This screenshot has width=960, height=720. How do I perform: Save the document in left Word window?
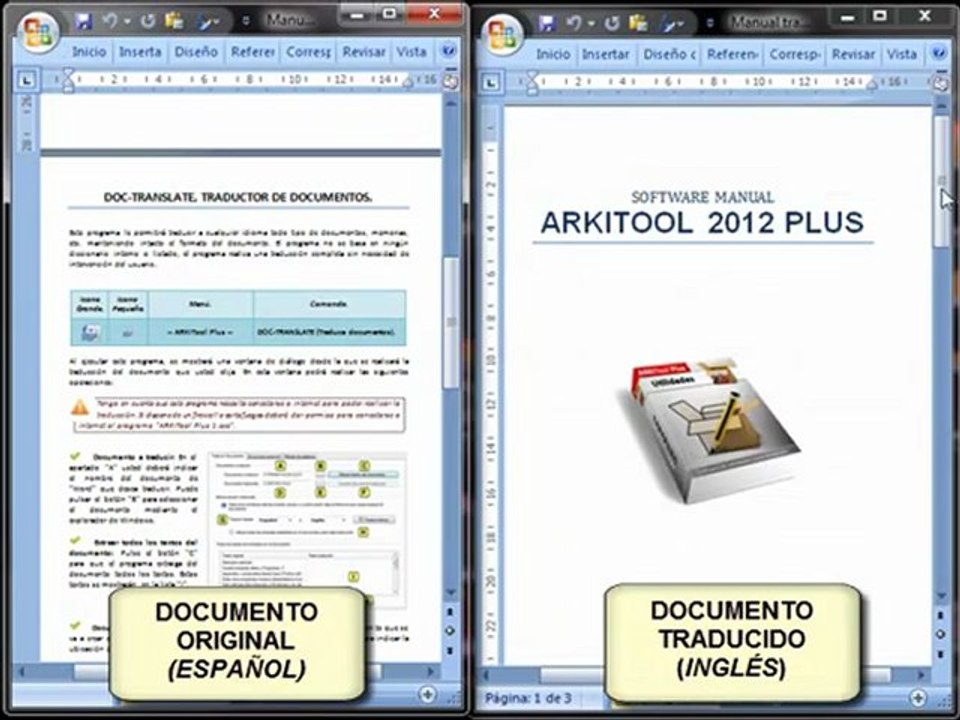83,21
